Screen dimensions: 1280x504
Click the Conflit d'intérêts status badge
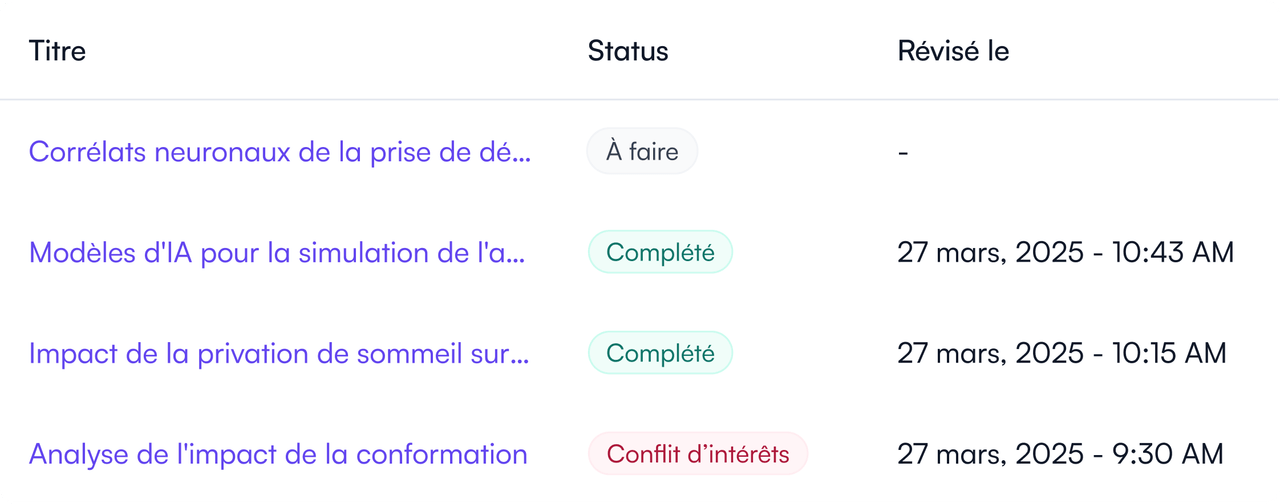click(697, 454)
